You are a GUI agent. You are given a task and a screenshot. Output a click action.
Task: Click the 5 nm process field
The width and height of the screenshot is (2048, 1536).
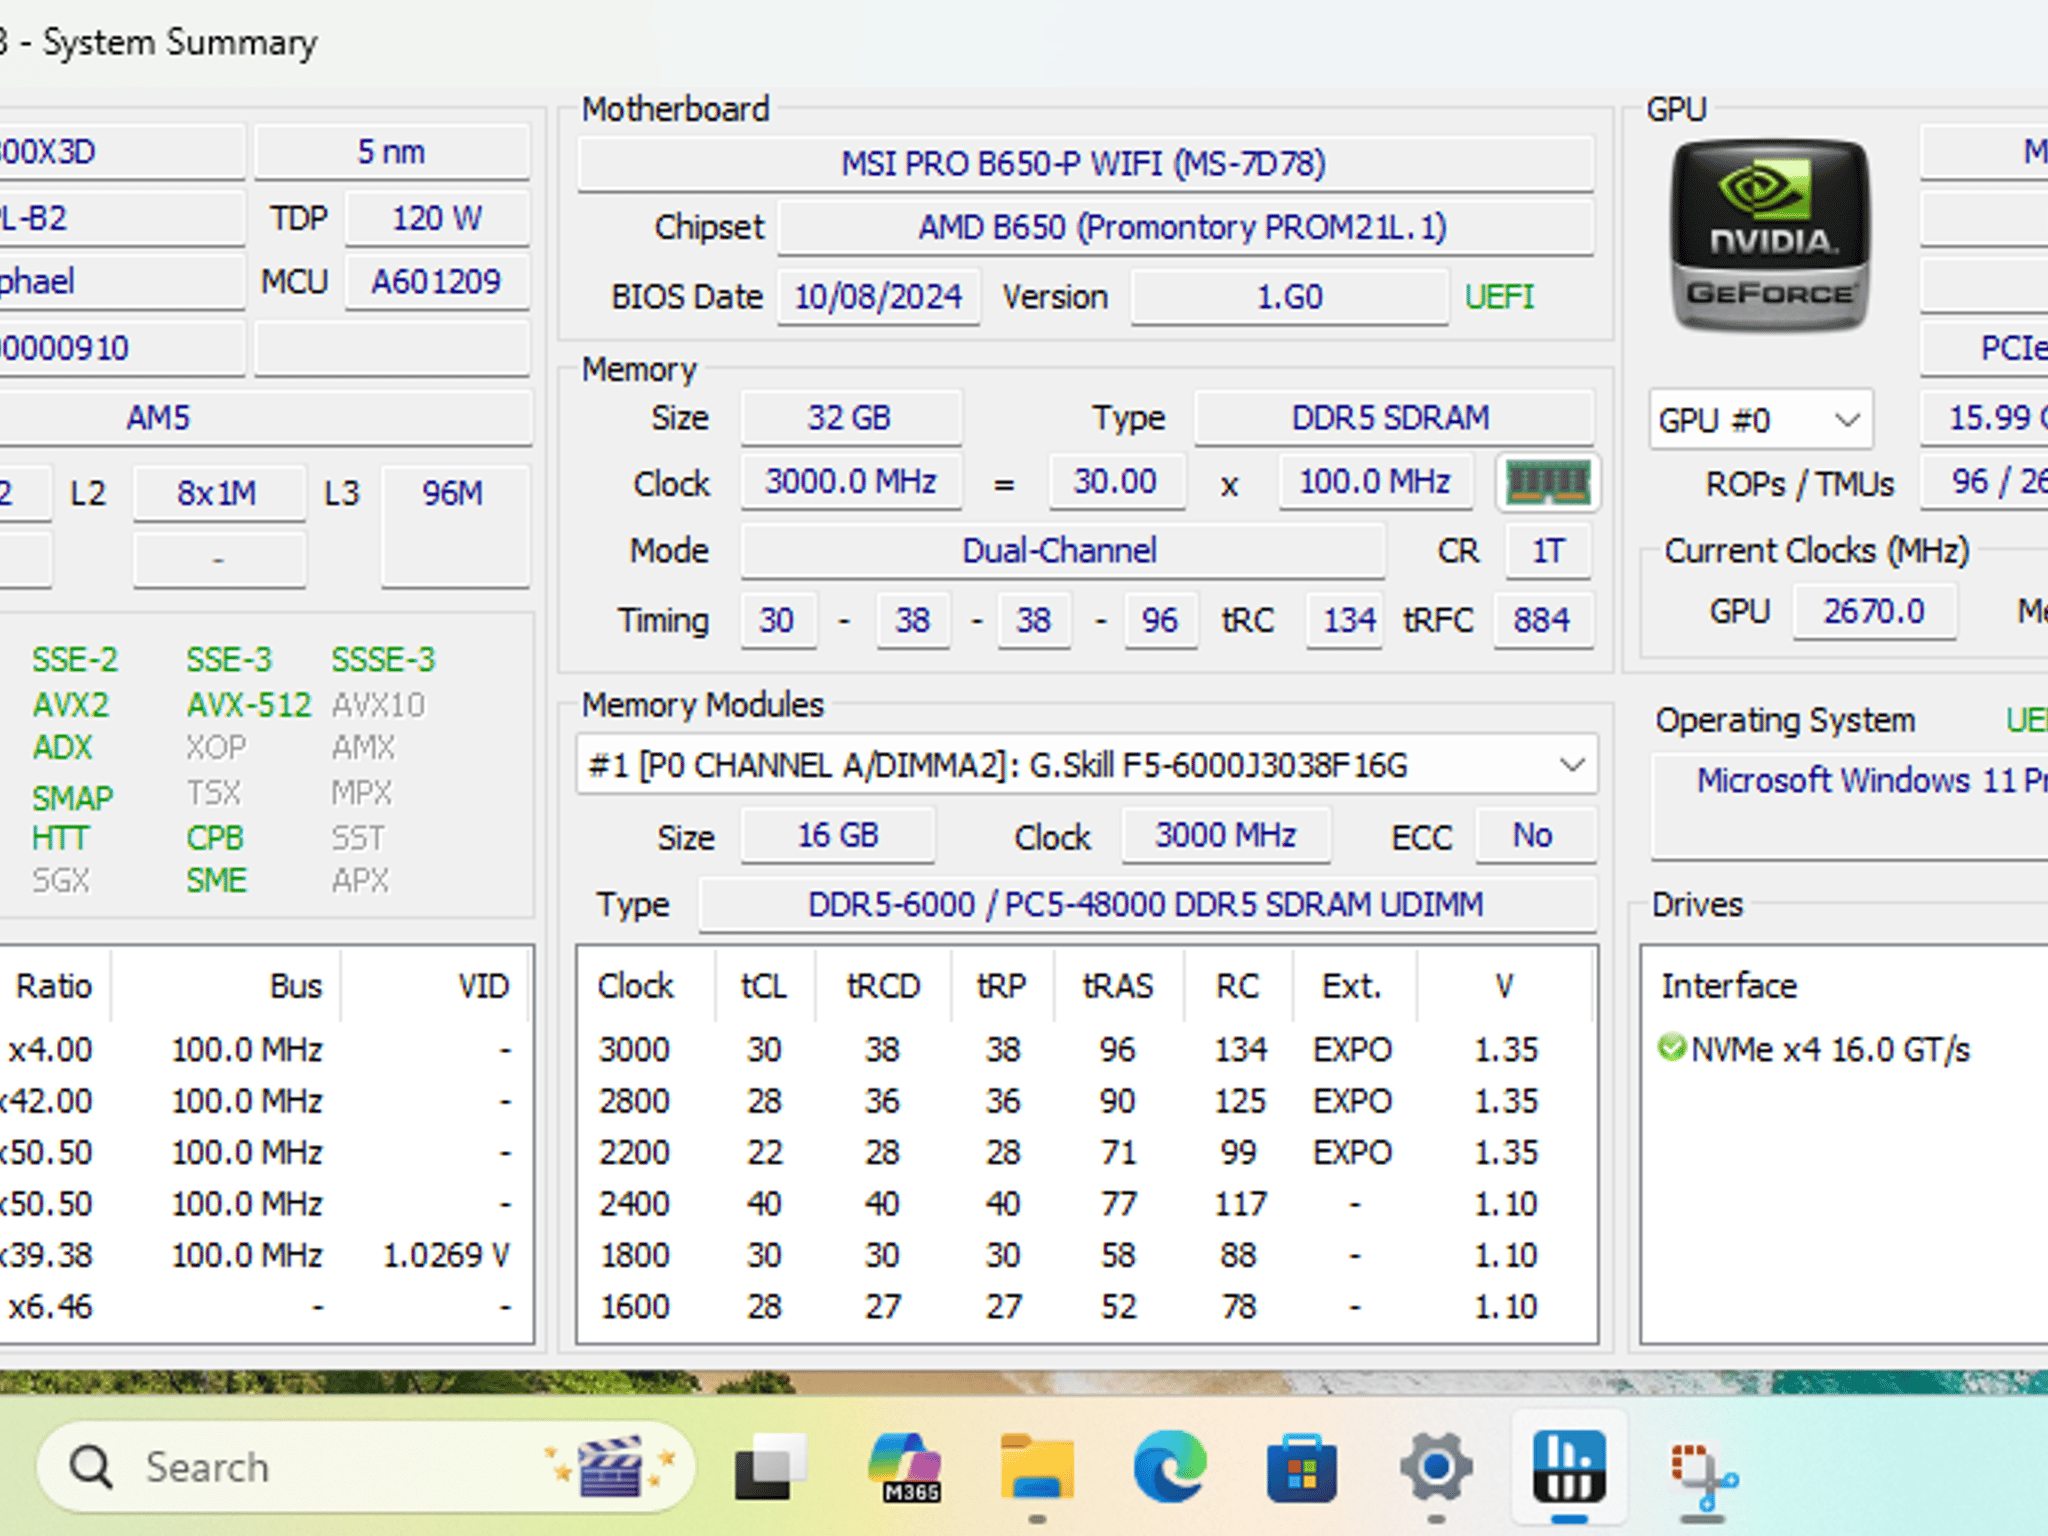(391, 152)
